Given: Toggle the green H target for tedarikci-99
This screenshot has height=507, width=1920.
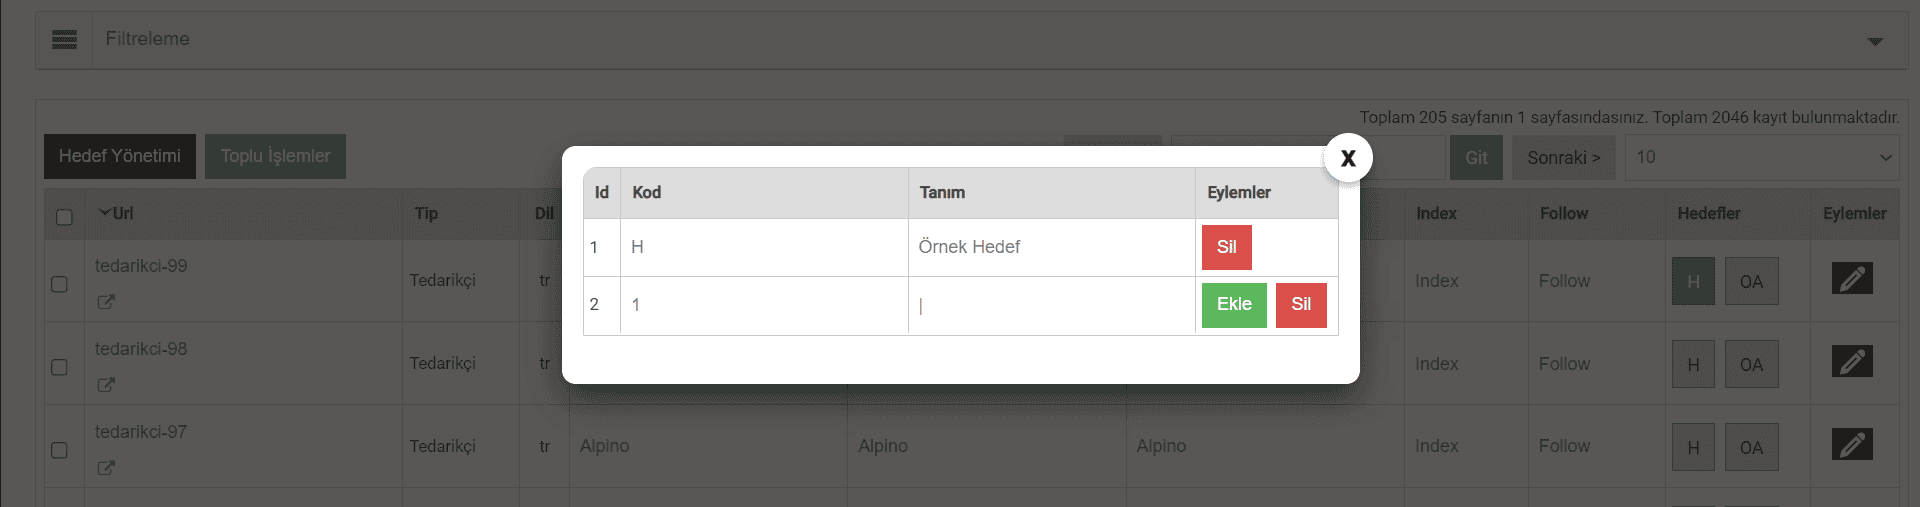Looking at the screenshot, I should tap(1693, 282).
